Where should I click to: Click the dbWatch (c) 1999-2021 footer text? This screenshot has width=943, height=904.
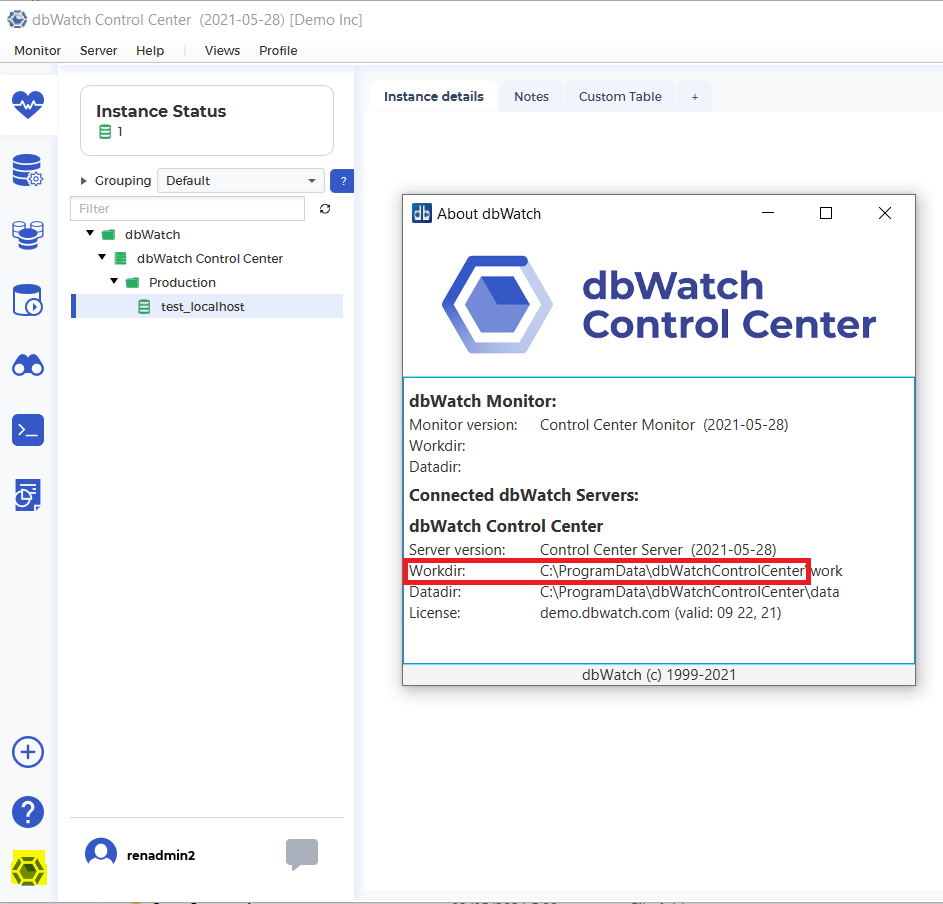(659, 675)
